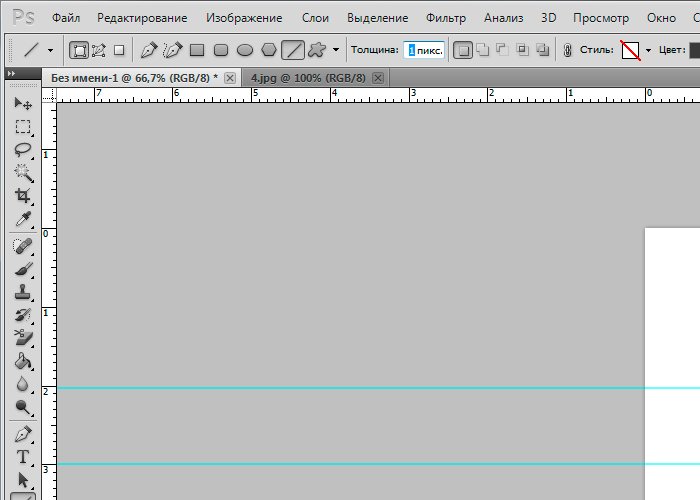
Task: Click the Custom Shape tool button
Action: click(x=317, y=50)
